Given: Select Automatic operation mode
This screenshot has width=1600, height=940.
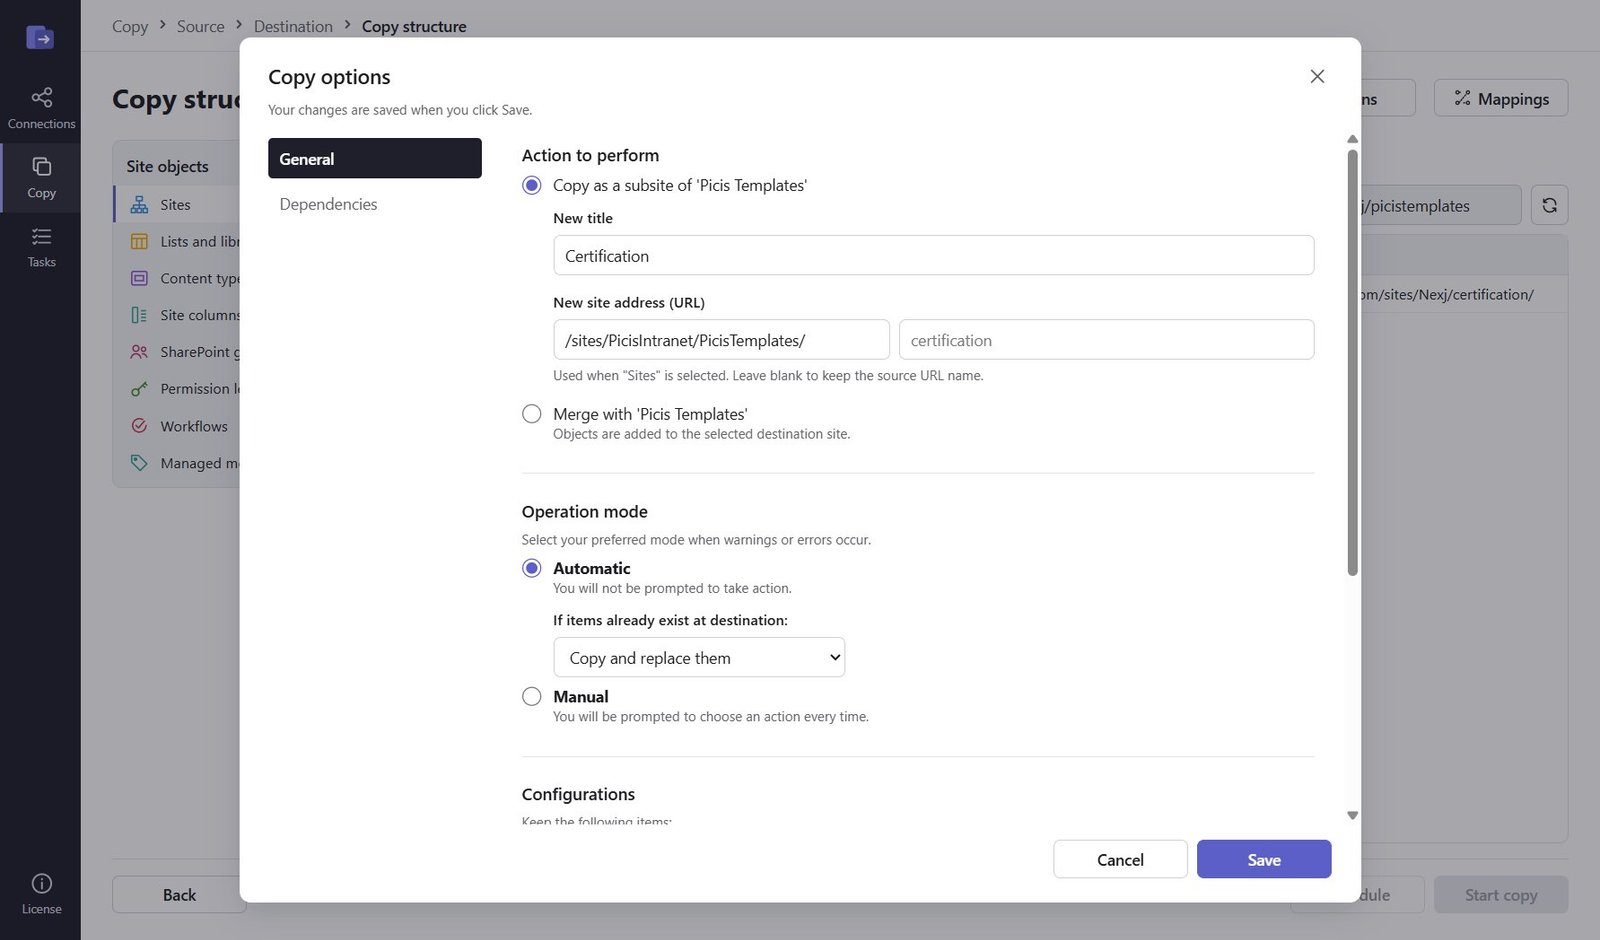Looking at the screenshot, I should [x=532, y=568].
